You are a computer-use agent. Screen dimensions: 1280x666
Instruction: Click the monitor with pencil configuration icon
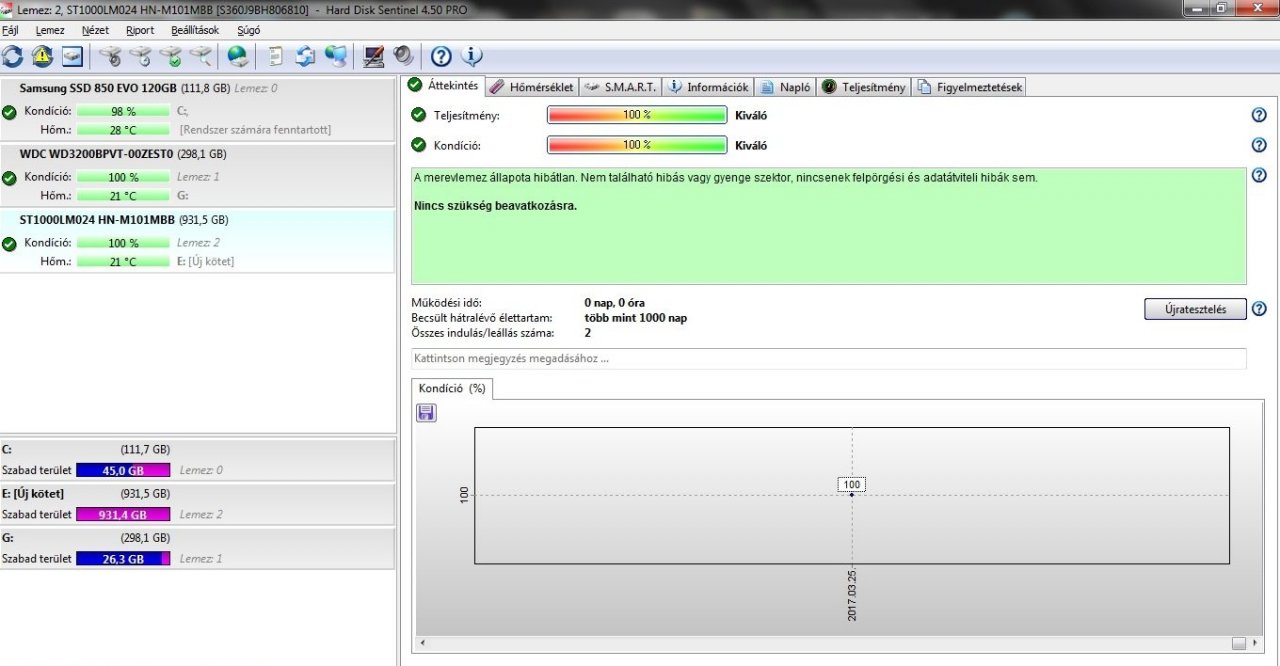[374, 56]
